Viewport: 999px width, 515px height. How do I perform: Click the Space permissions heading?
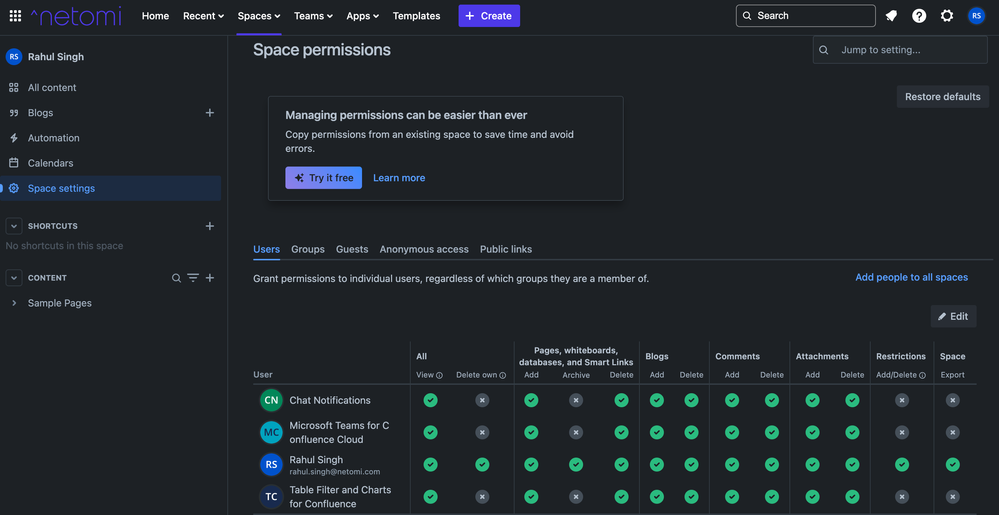(x=322, y=50)
